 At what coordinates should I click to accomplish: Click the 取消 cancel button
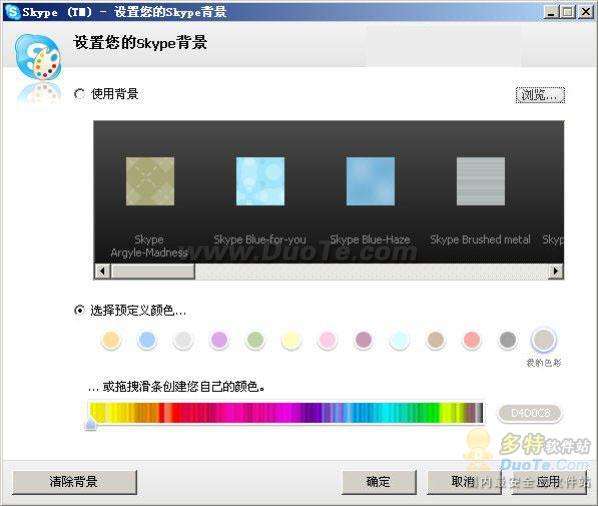(x=463, y=482)
